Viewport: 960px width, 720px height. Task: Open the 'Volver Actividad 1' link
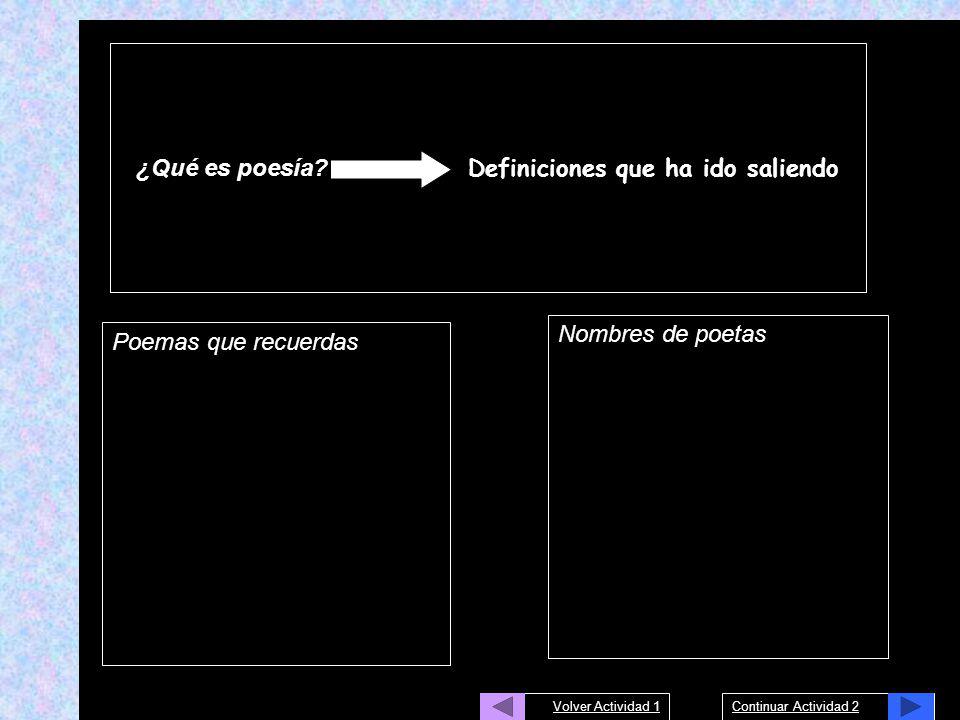pyautogui.click(x=606, y=707)
